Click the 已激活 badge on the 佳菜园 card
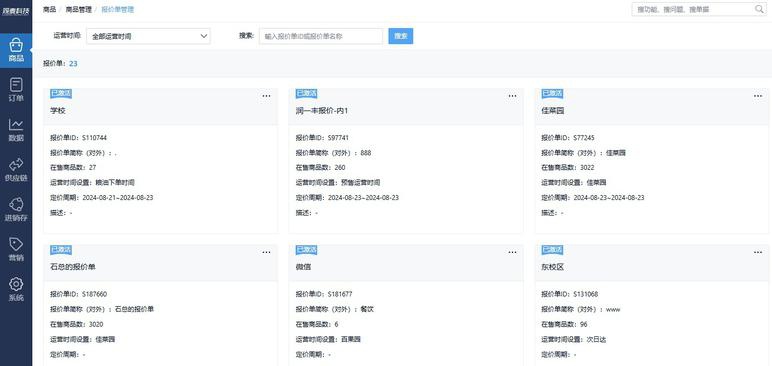The height and width of the screenshot is (366, 772). [x=552, y=94]
